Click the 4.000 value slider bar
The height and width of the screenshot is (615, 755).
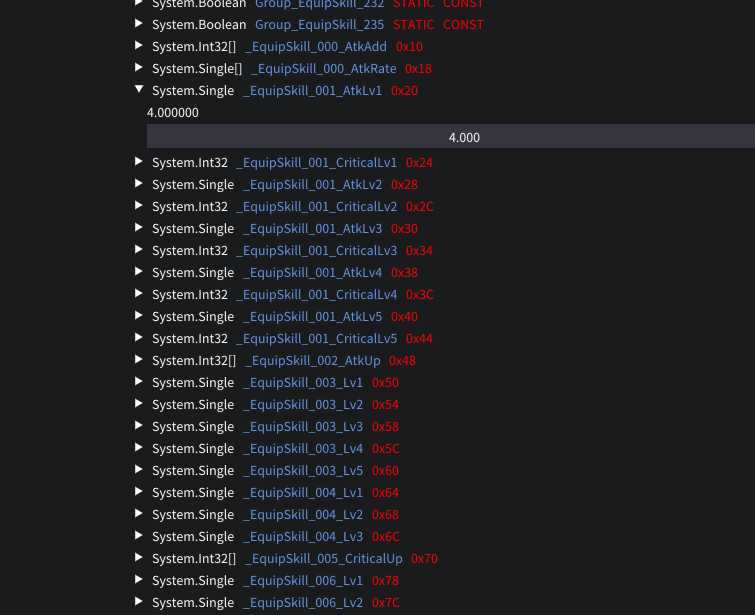[x=450, y=137]
